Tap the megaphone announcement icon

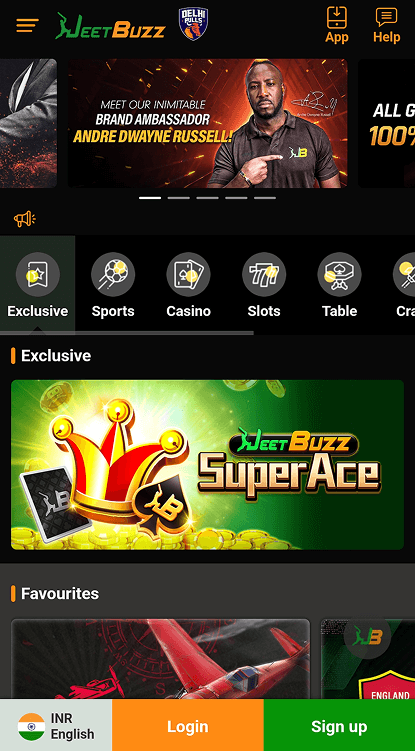point(24,219)
